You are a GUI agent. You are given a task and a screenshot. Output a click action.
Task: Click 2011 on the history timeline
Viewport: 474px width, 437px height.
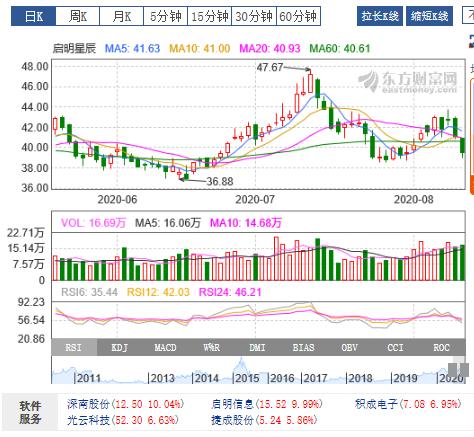click(88, 378)
